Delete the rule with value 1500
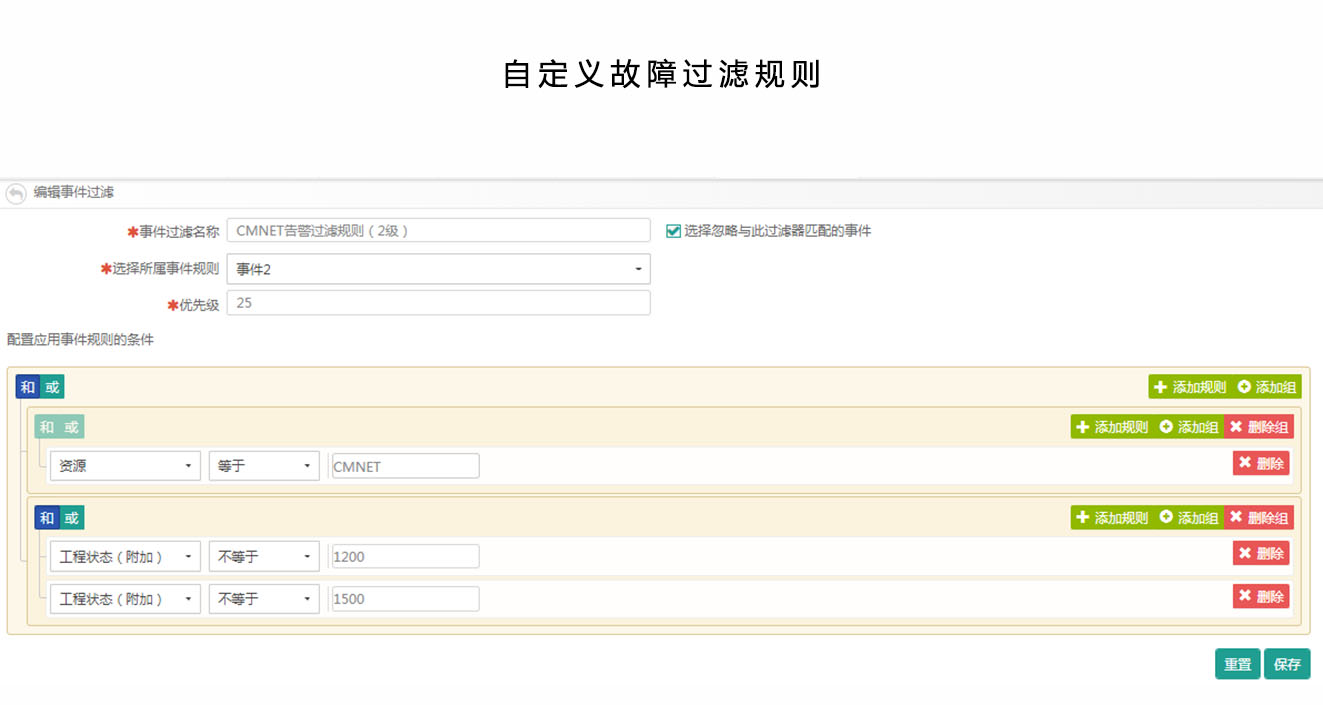This screenshot has height=705, width=1323. [x=1260, y=596]
